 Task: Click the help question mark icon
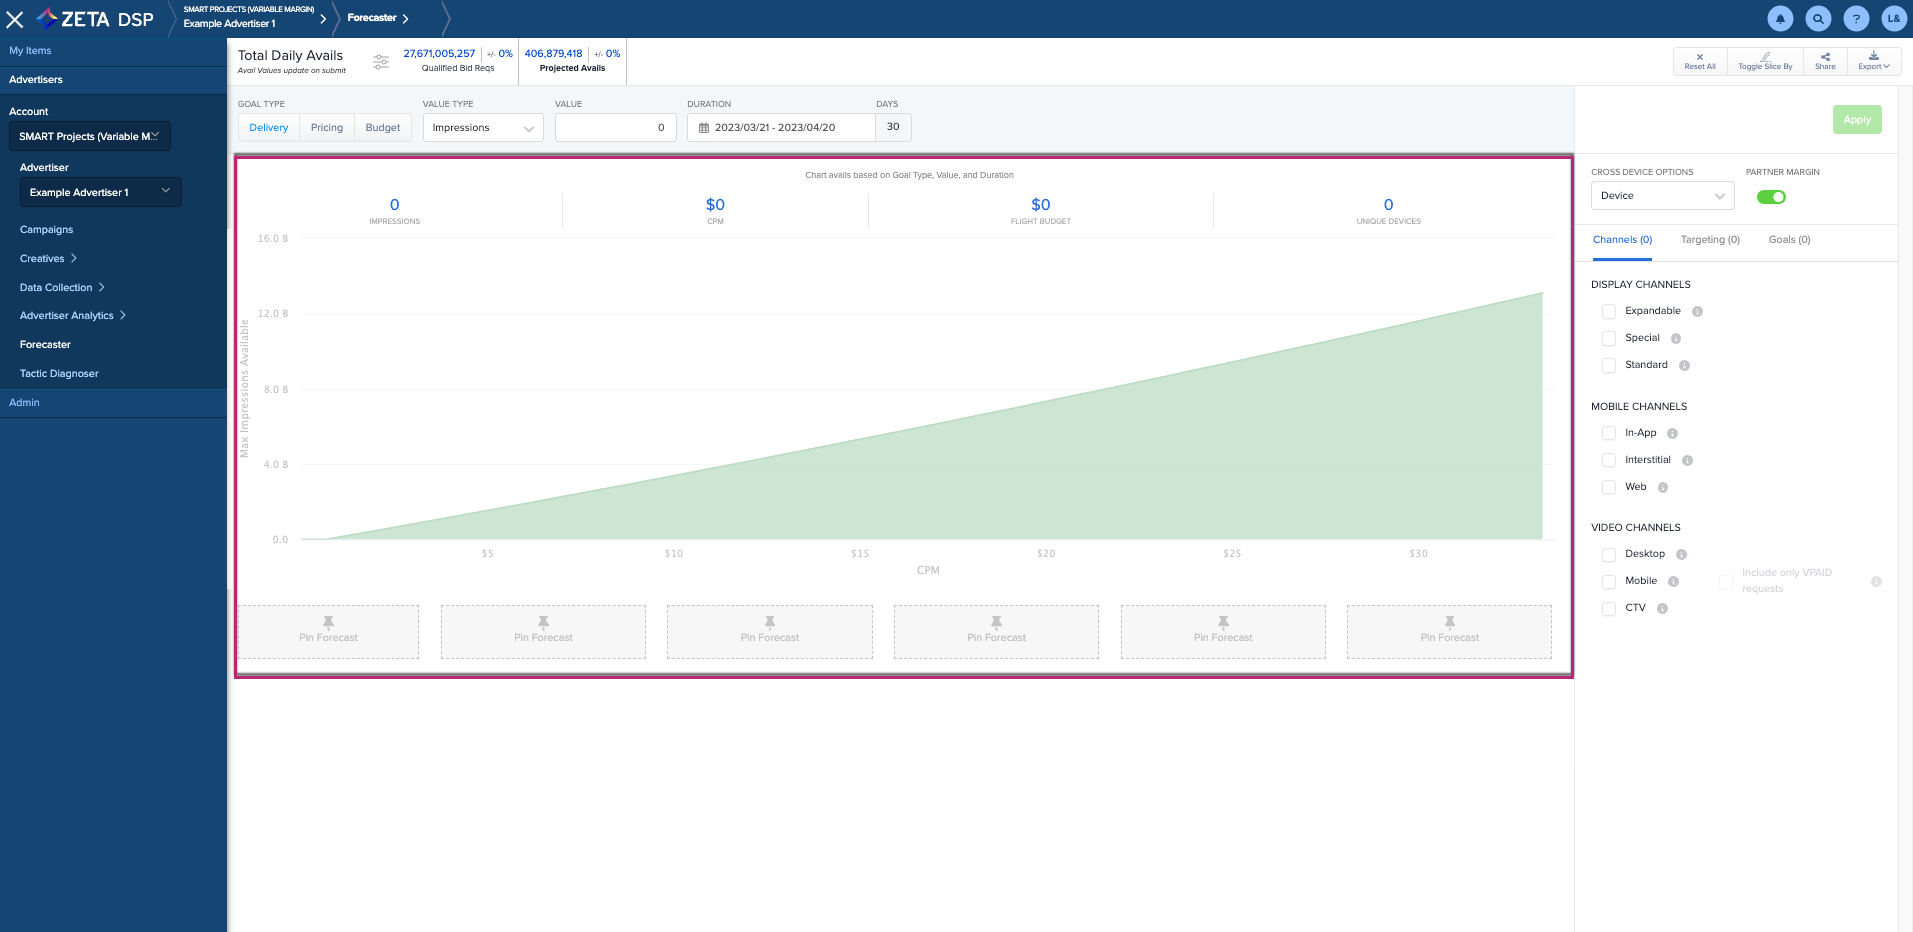tap(1856, 18)
